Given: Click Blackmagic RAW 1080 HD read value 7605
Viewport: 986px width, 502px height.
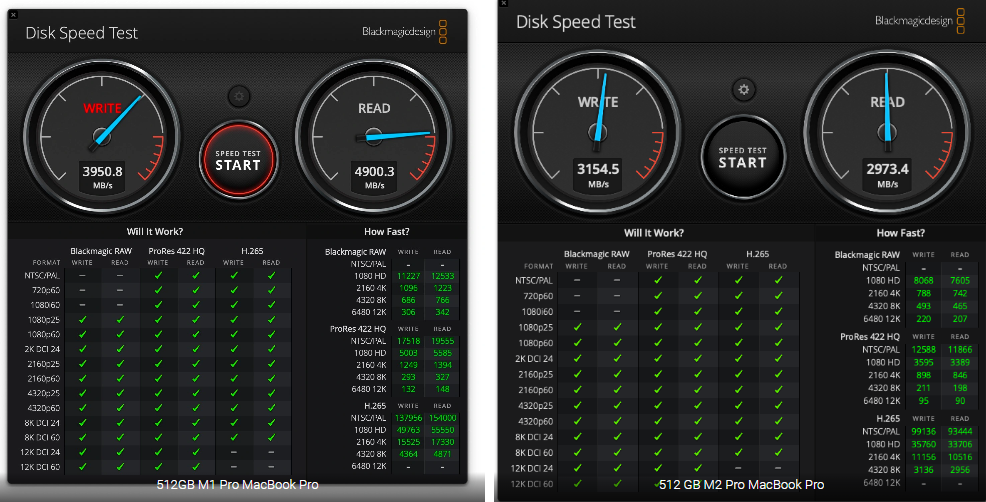Looking at the screenshot, I should [960, 281].
